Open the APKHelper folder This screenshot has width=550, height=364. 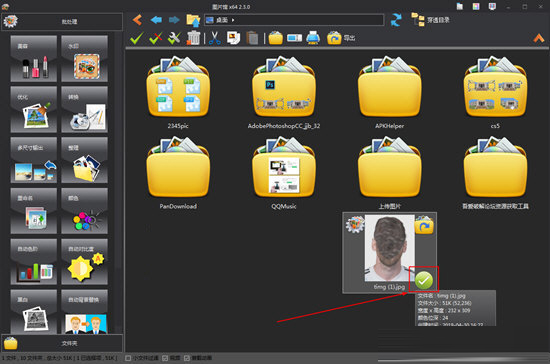pos(389,87)
